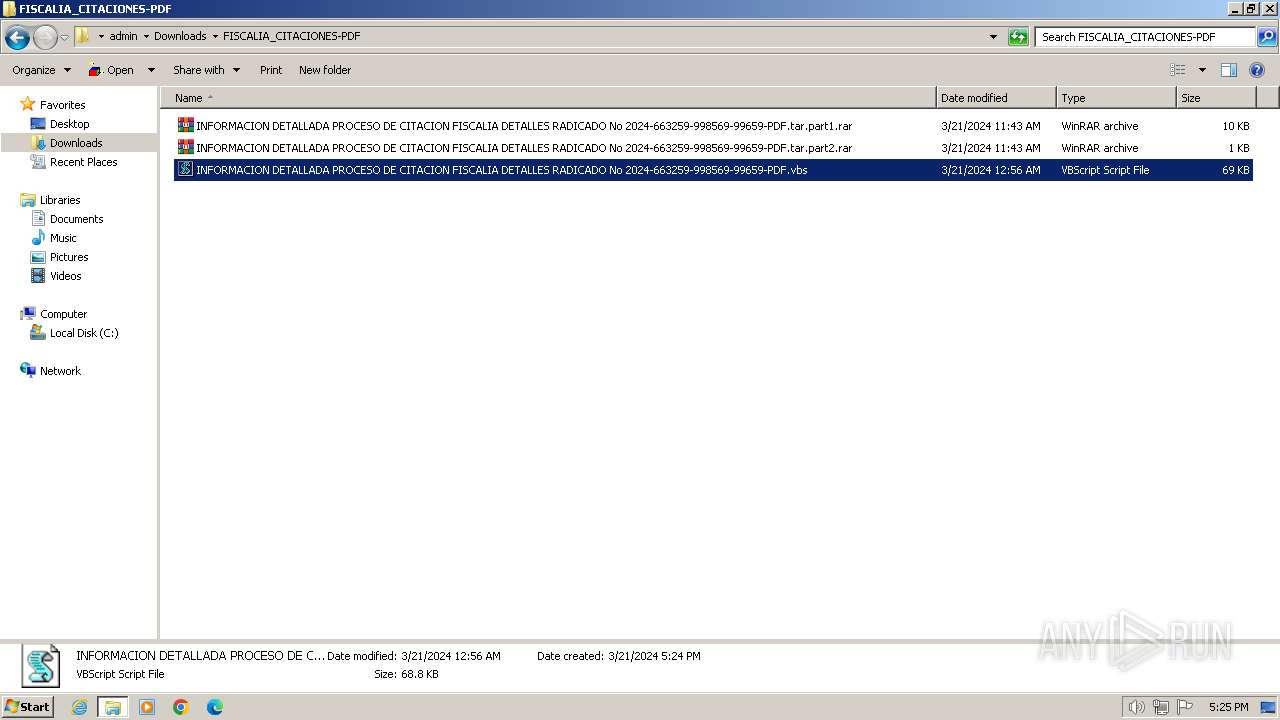The width and height of the screenshot is (1280, 720).
Task: Open the Start menu
Action: click(x=28, y=707)
